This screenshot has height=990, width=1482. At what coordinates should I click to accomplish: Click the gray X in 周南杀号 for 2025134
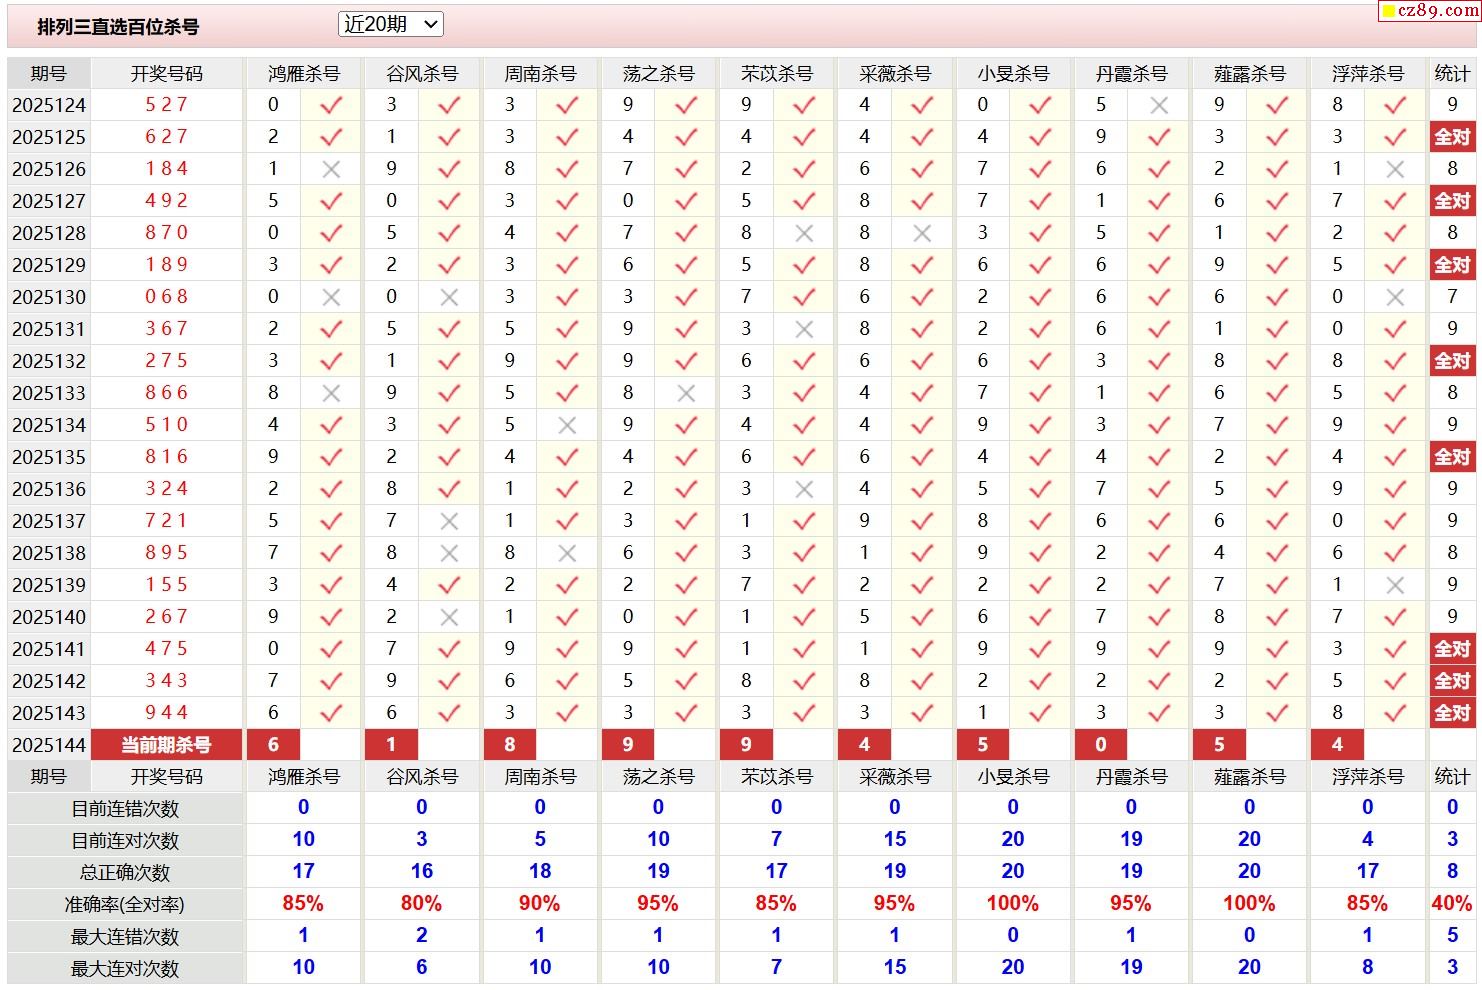(567, 425)
